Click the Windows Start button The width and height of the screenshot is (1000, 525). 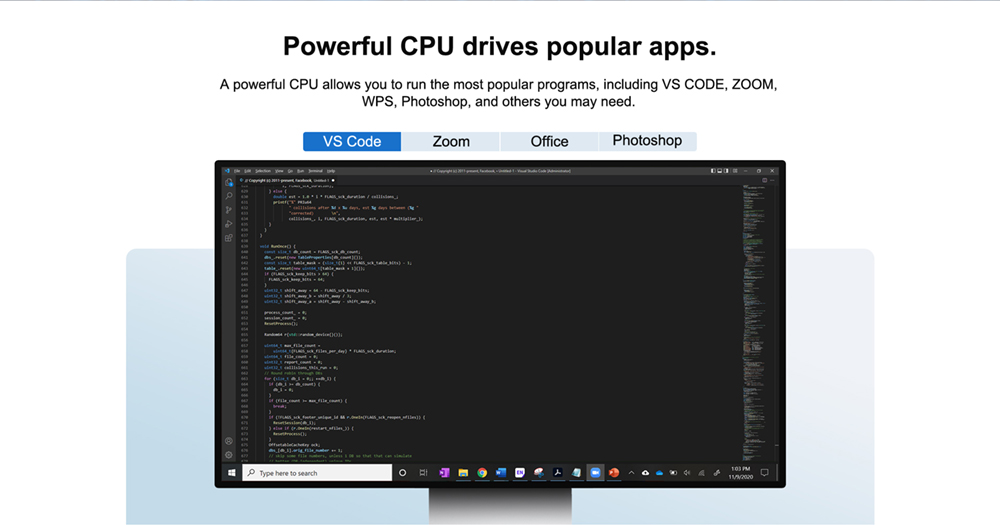231,472
